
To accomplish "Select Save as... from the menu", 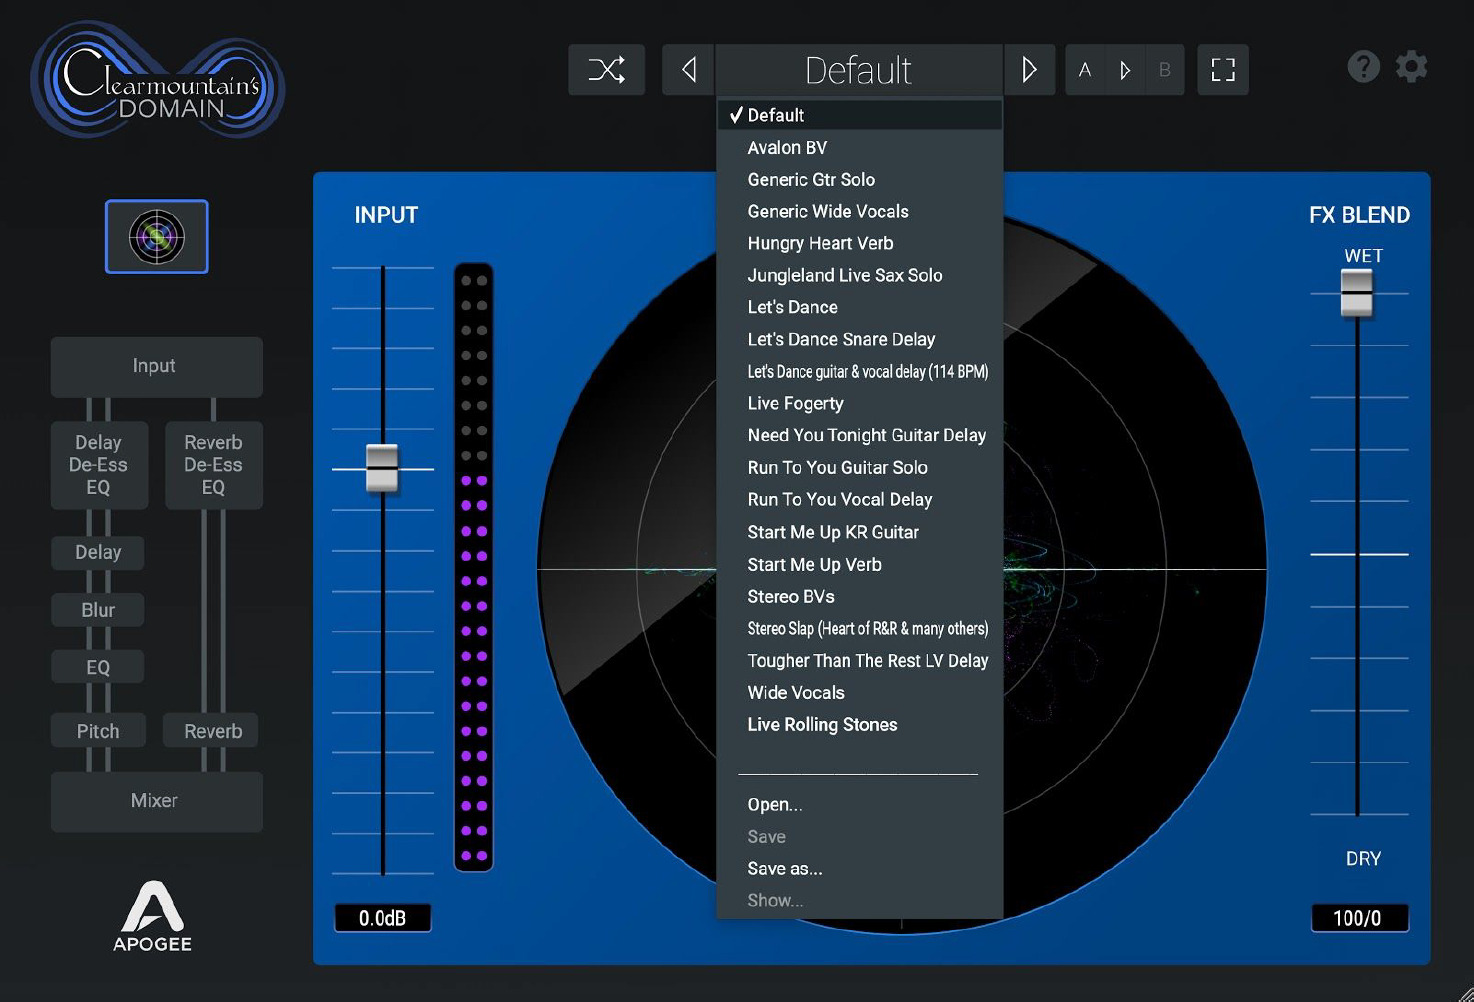I will click(x=785, y=869).
